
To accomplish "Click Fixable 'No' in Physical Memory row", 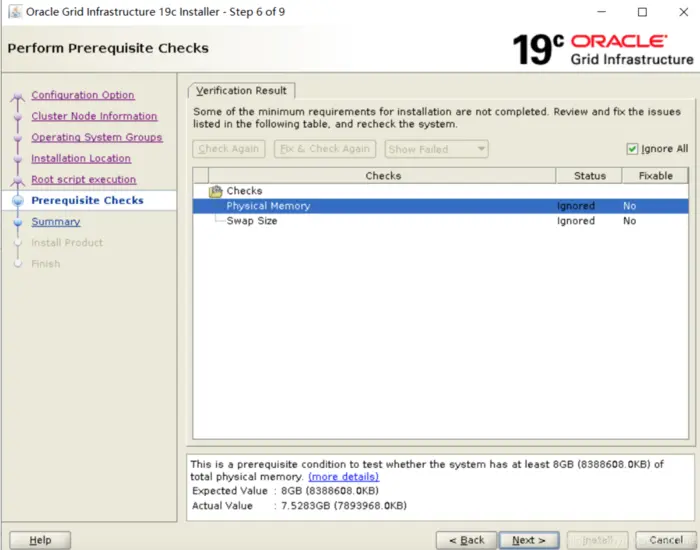I will pos(629,206).
